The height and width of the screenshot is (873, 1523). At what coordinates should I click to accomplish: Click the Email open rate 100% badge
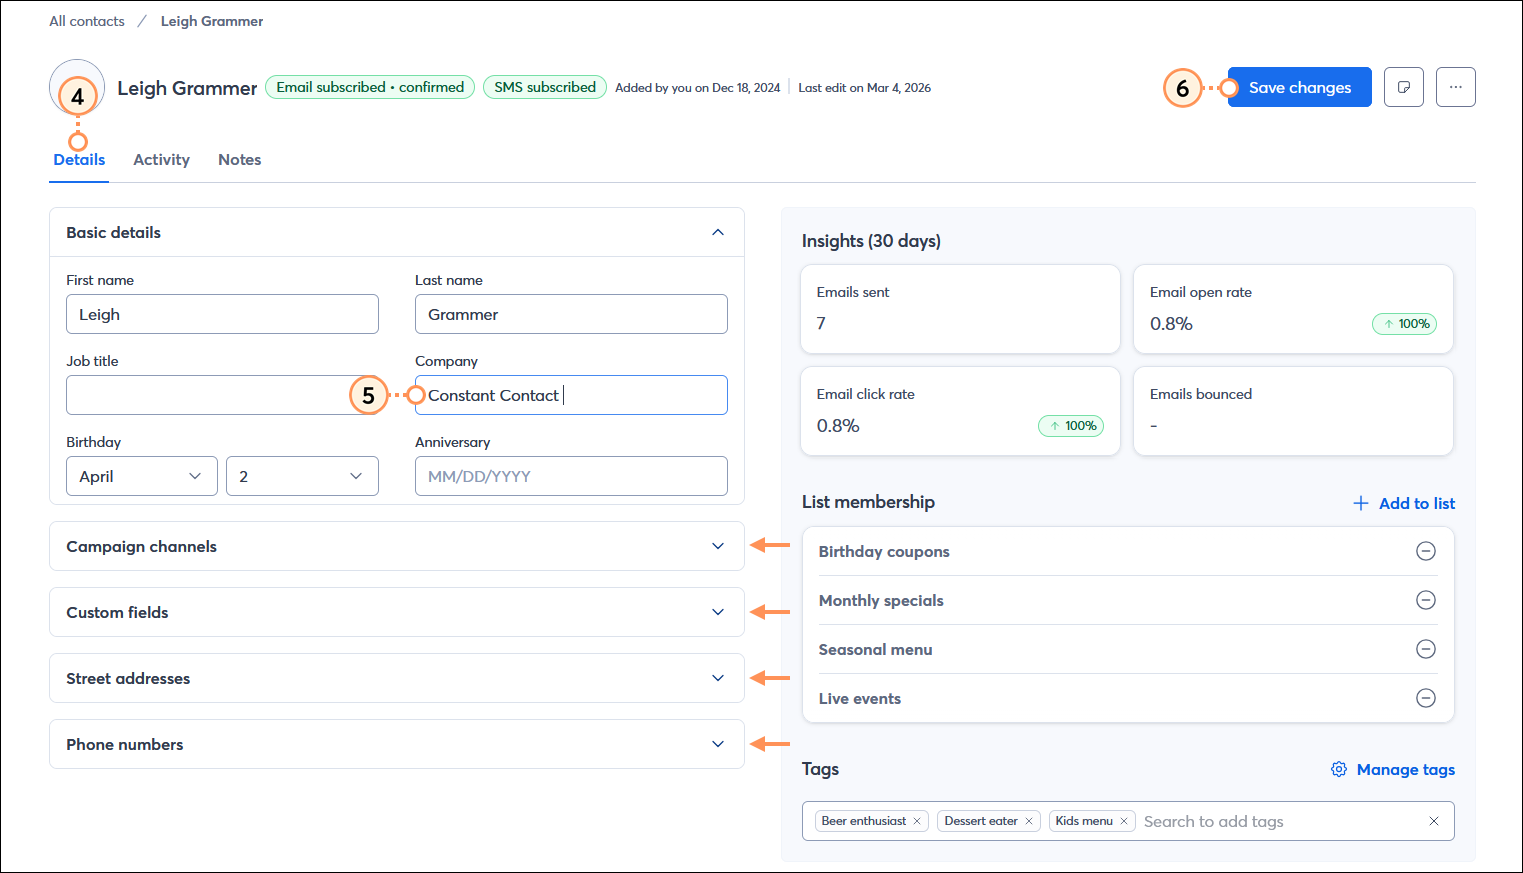point(1404,323)
